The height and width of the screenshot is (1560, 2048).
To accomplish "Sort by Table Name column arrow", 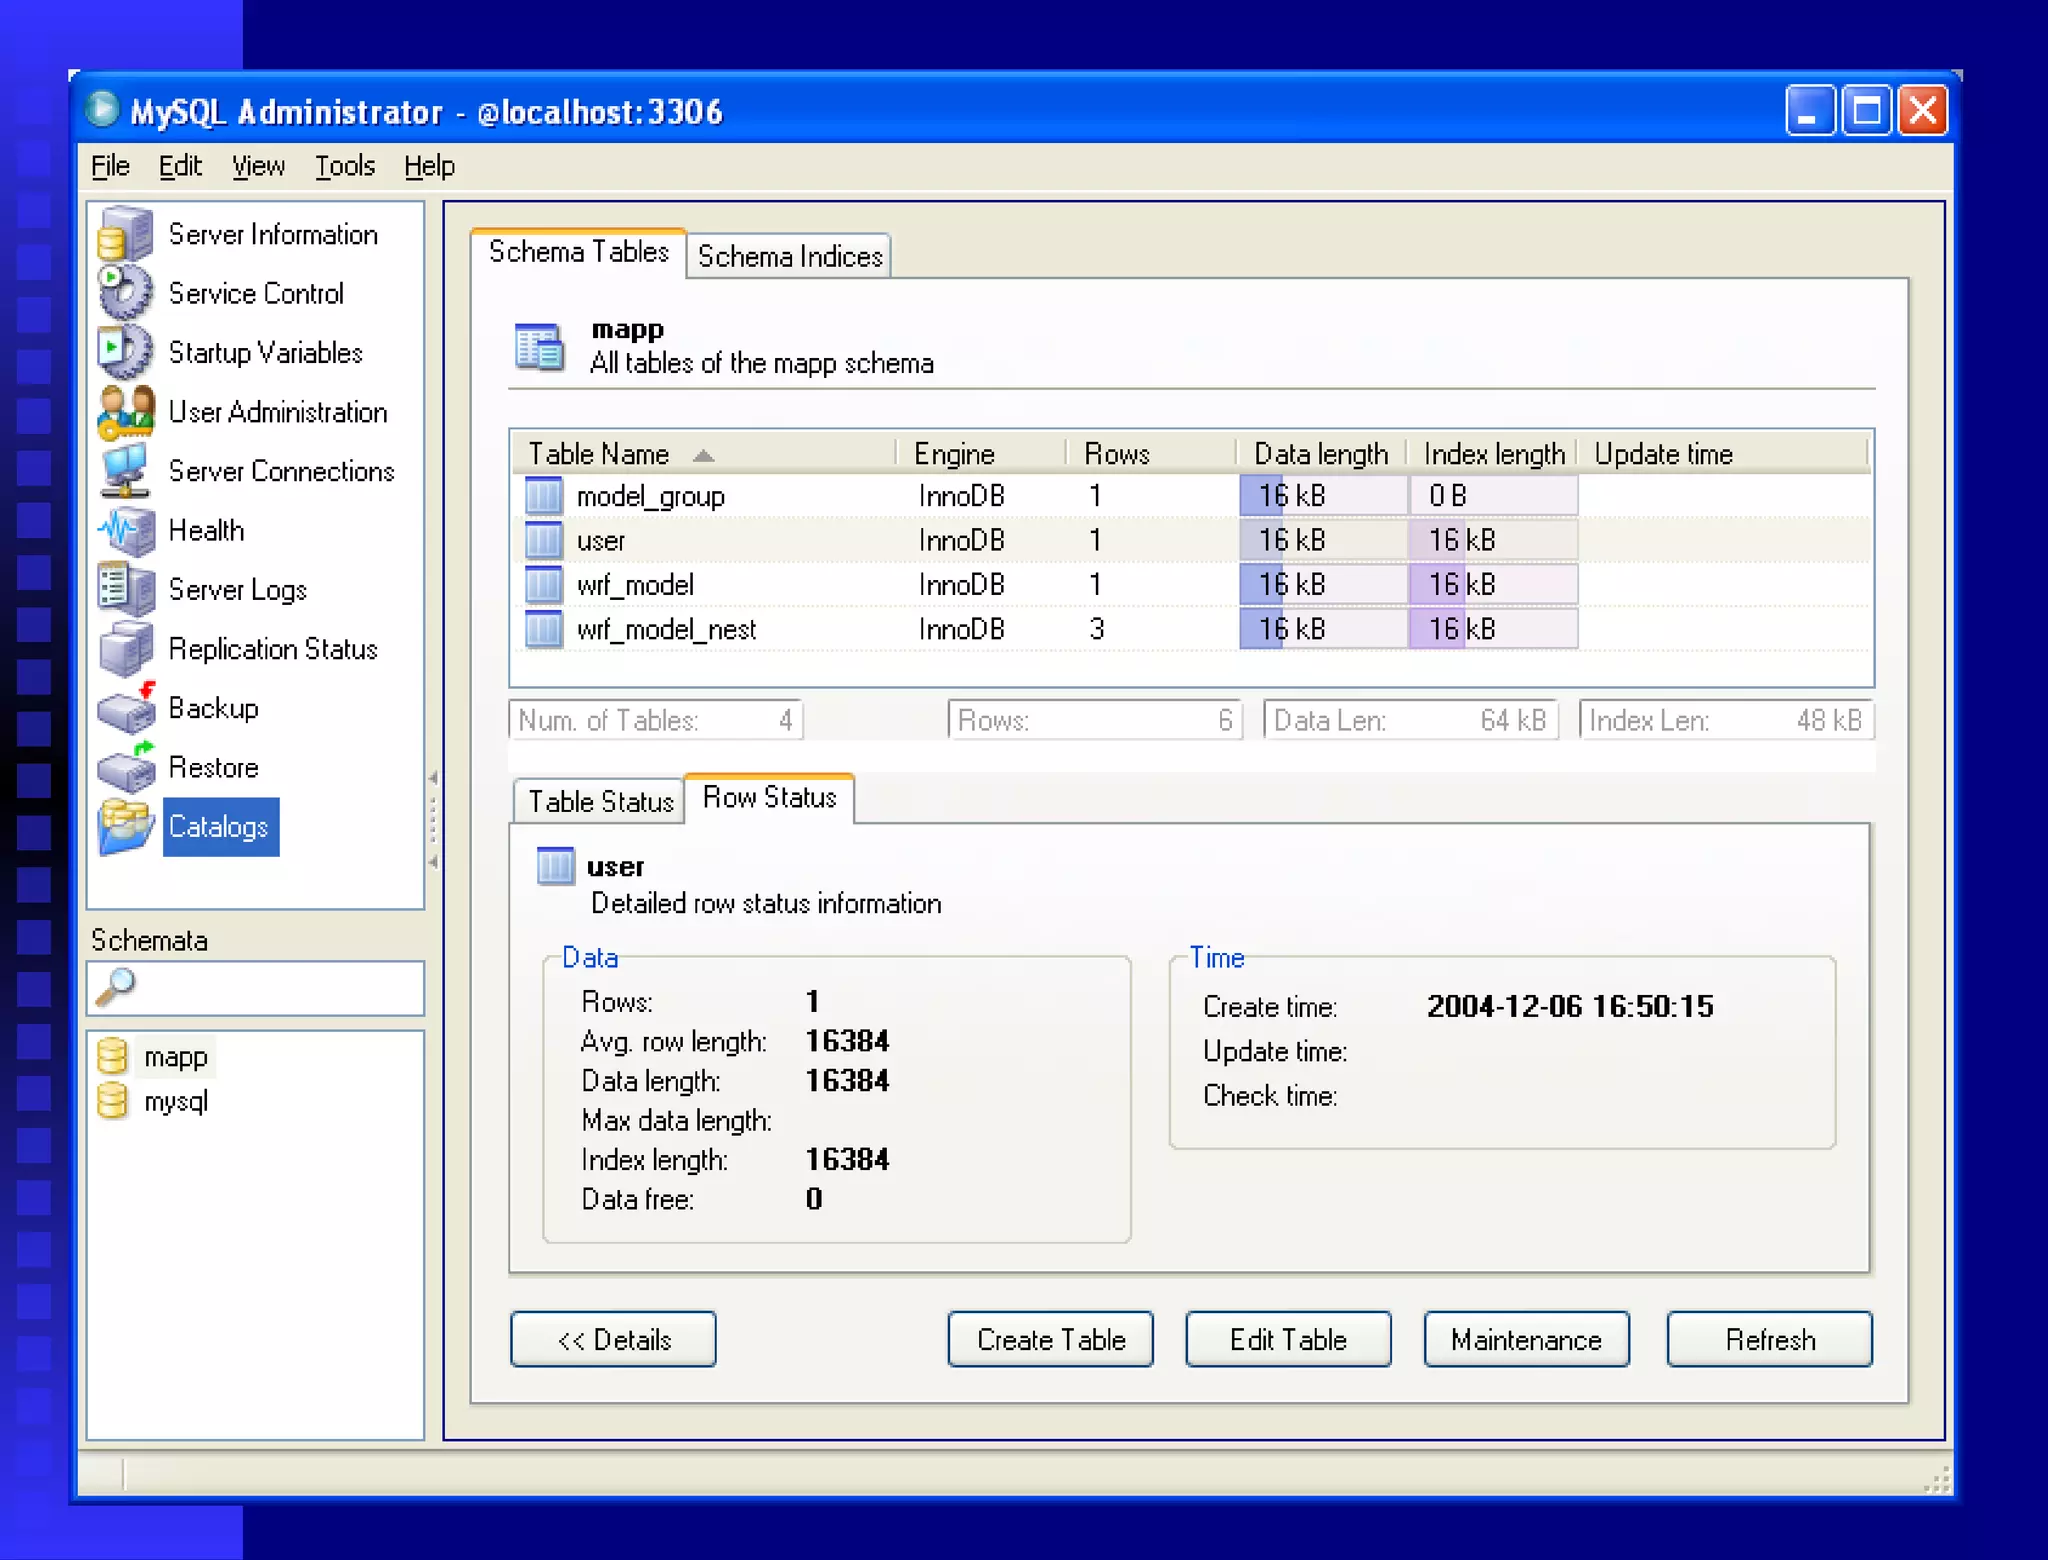I will [x=703, y=456].
